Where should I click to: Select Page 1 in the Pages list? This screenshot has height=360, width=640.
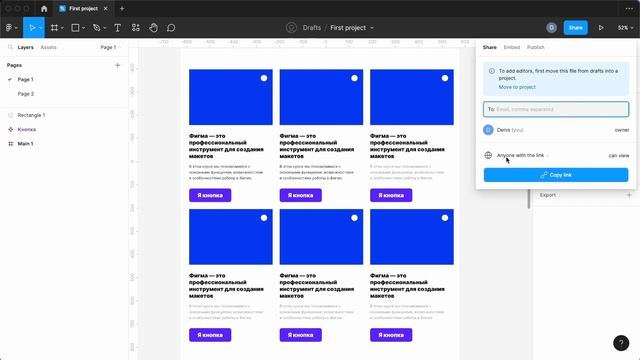tap(25, 80)
